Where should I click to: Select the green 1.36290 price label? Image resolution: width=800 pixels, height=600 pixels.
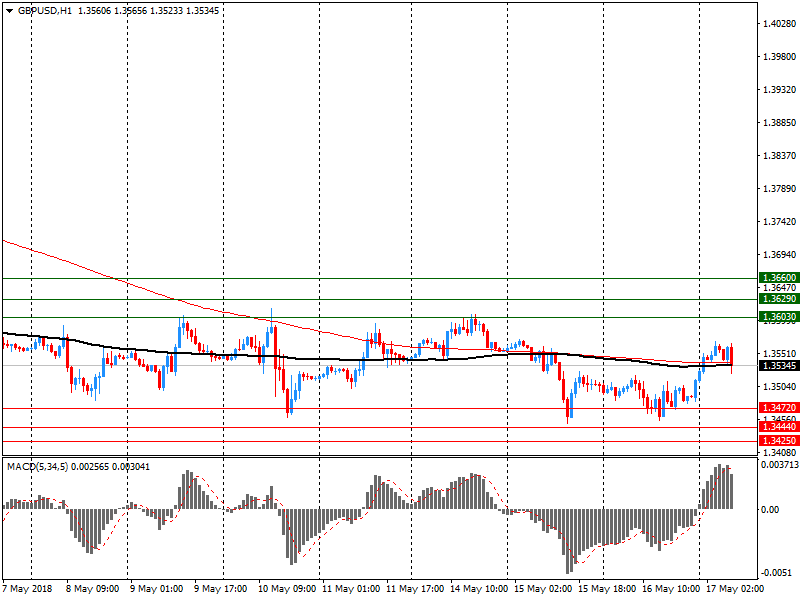click(x=778, y=299)
